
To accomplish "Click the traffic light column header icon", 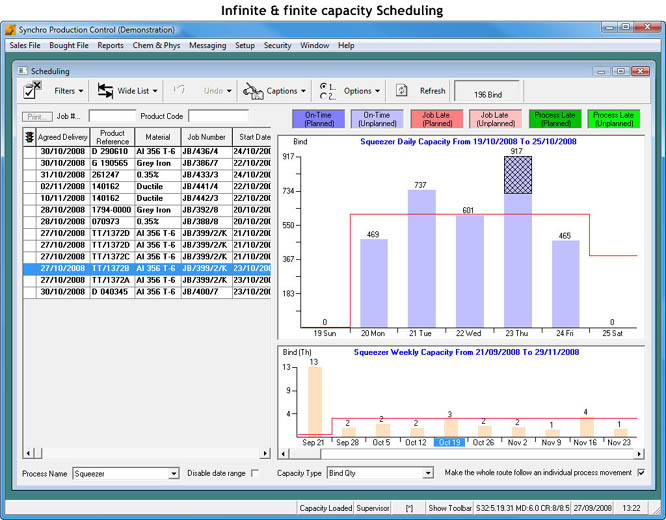I will point(28,137).
